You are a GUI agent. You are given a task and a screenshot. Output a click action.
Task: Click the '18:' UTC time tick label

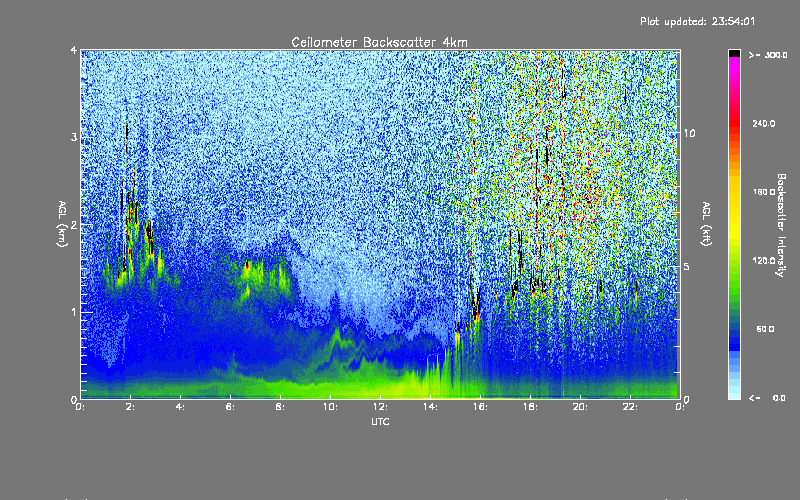click(530, 407)
